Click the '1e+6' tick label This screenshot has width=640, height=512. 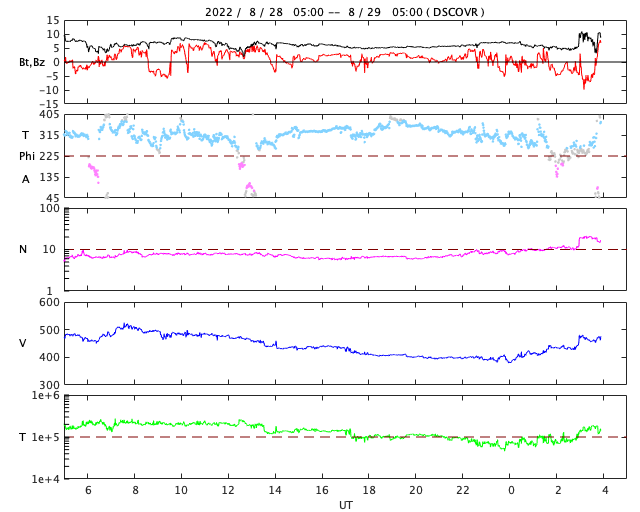(46, 395)
